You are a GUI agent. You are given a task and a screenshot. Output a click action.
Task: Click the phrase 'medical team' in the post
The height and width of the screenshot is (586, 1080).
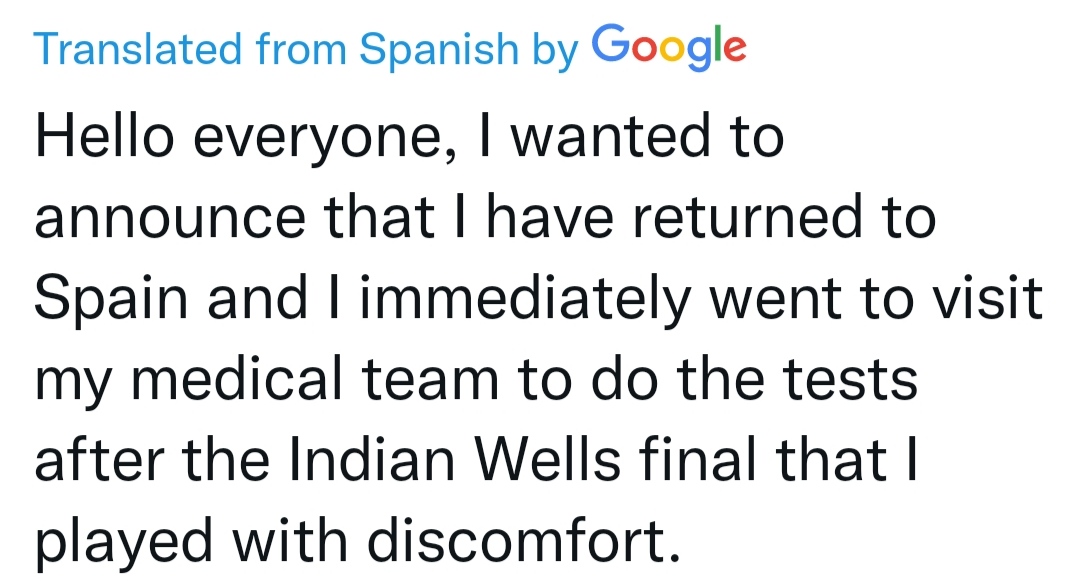315,379
